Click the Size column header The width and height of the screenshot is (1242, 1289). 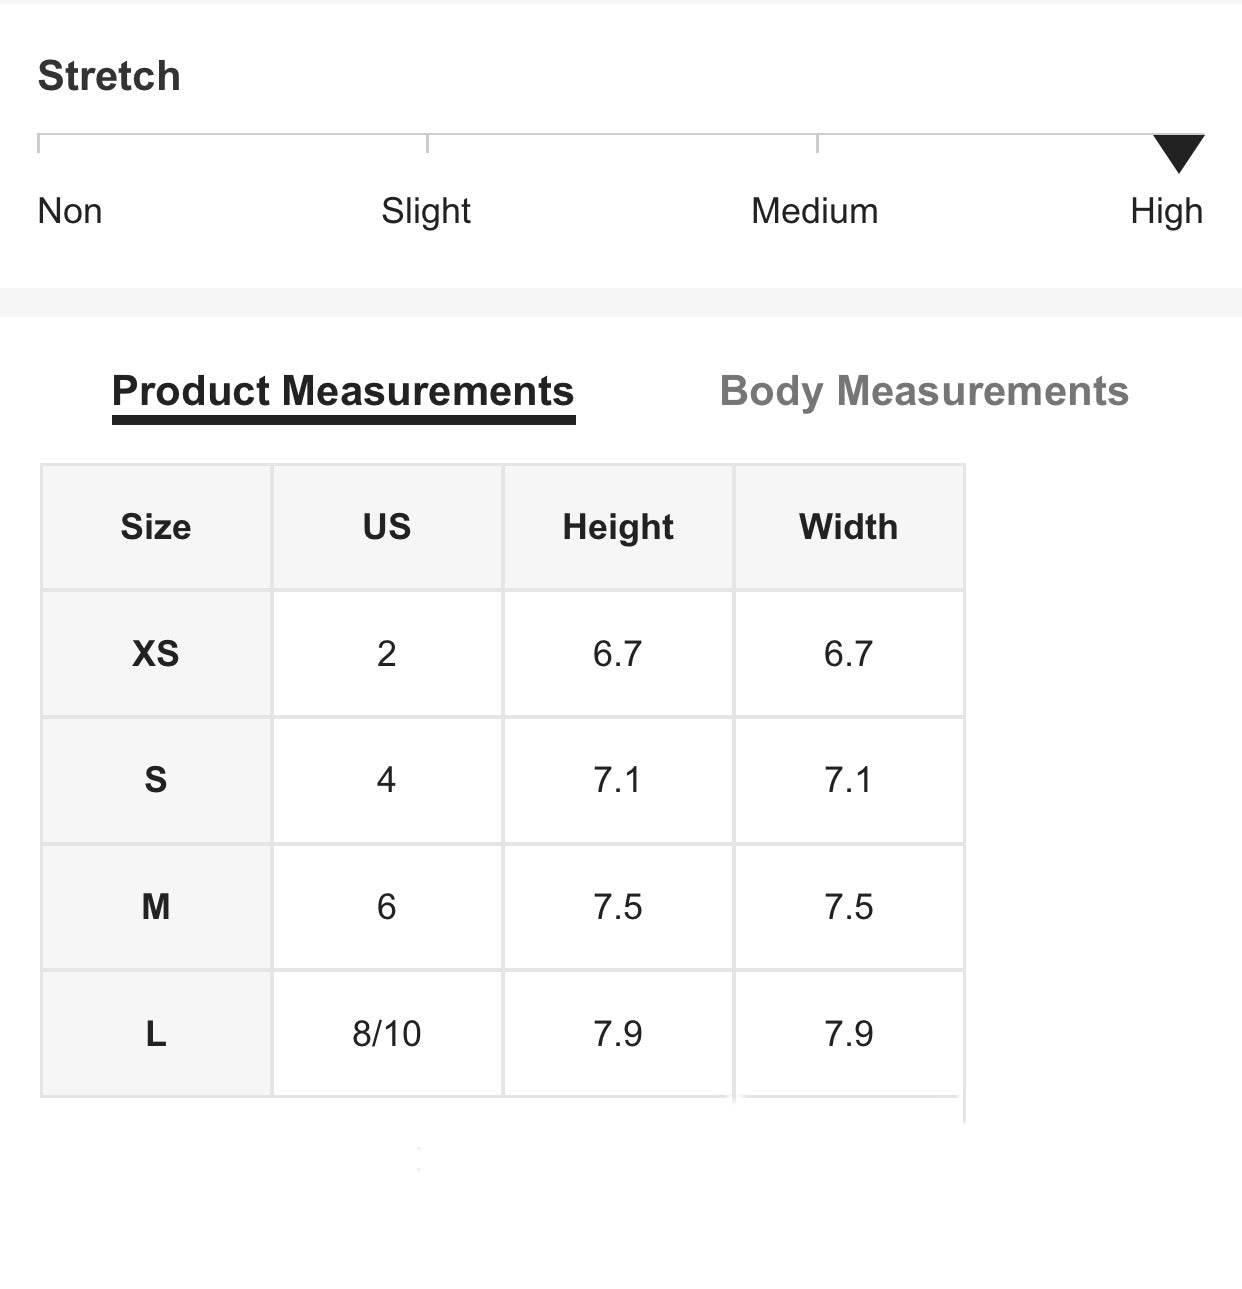coord(156,527)
